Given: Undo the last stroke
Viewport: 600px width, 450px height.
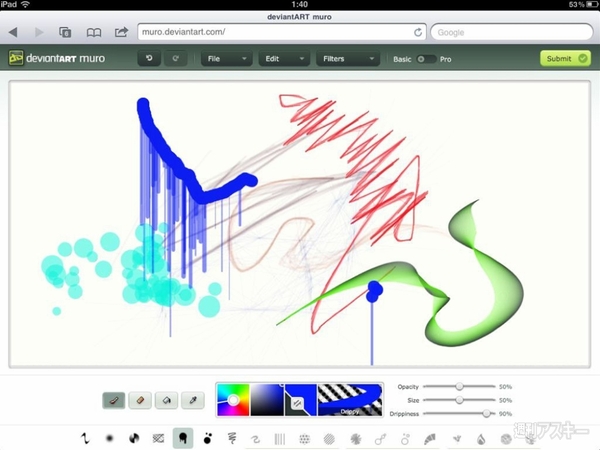Looking at the screenshot, I should (149, 59).
